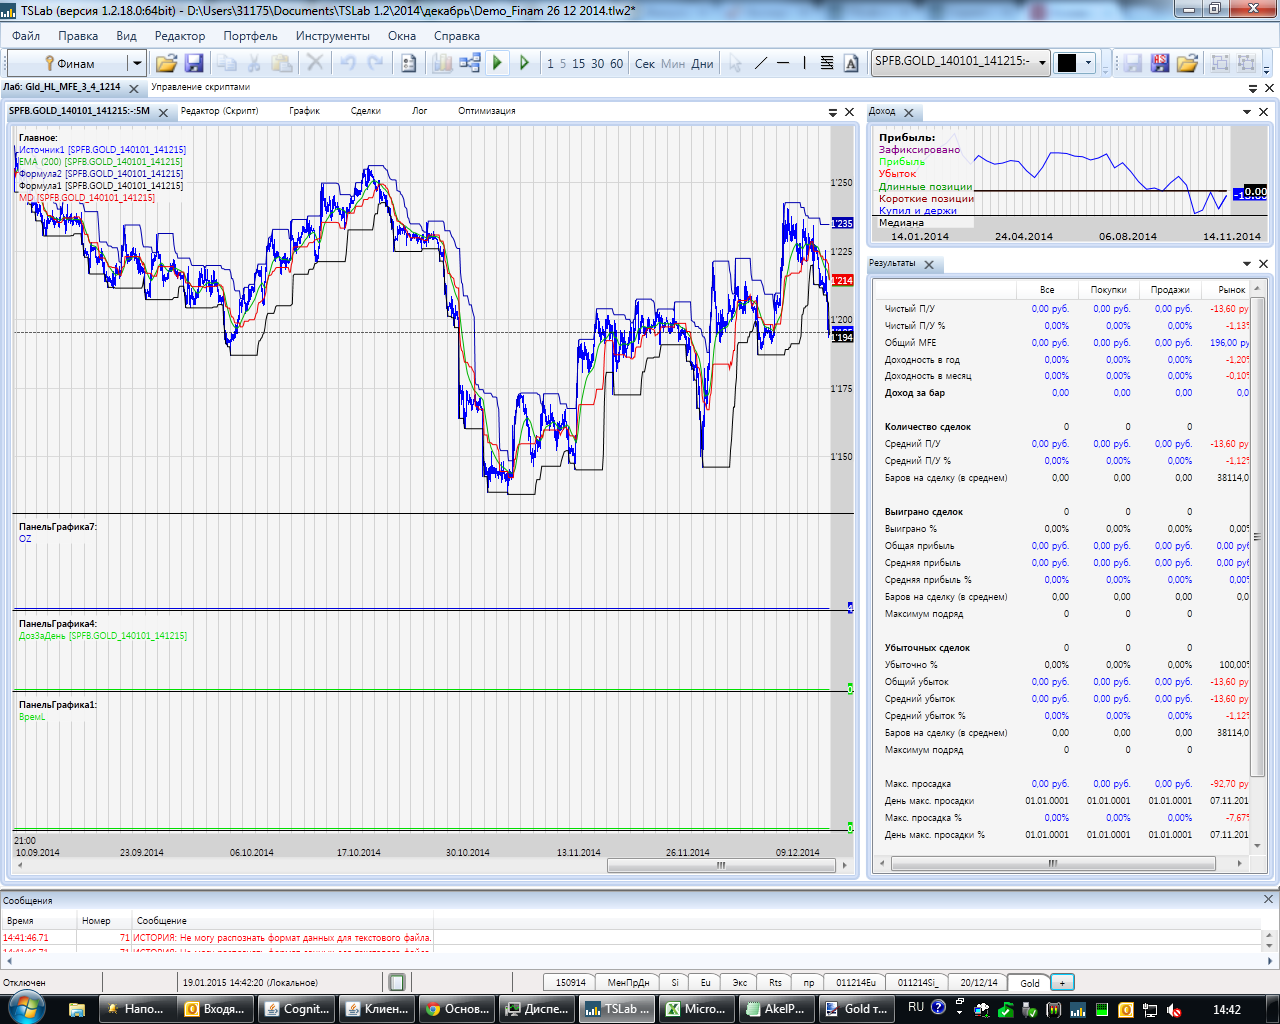
Task: Toggle the Сек timeframe unit
Action: pyautogui.click(x=645, y=63)
